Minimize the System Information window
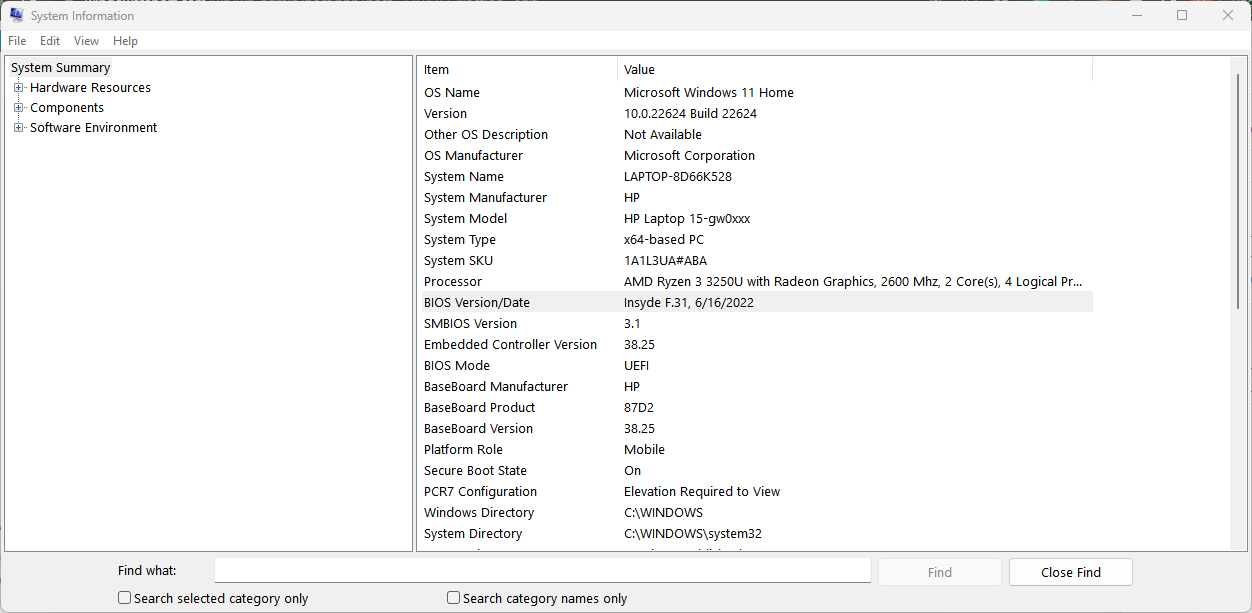Screen dimensions: 1252x613 click(1136, 15)
